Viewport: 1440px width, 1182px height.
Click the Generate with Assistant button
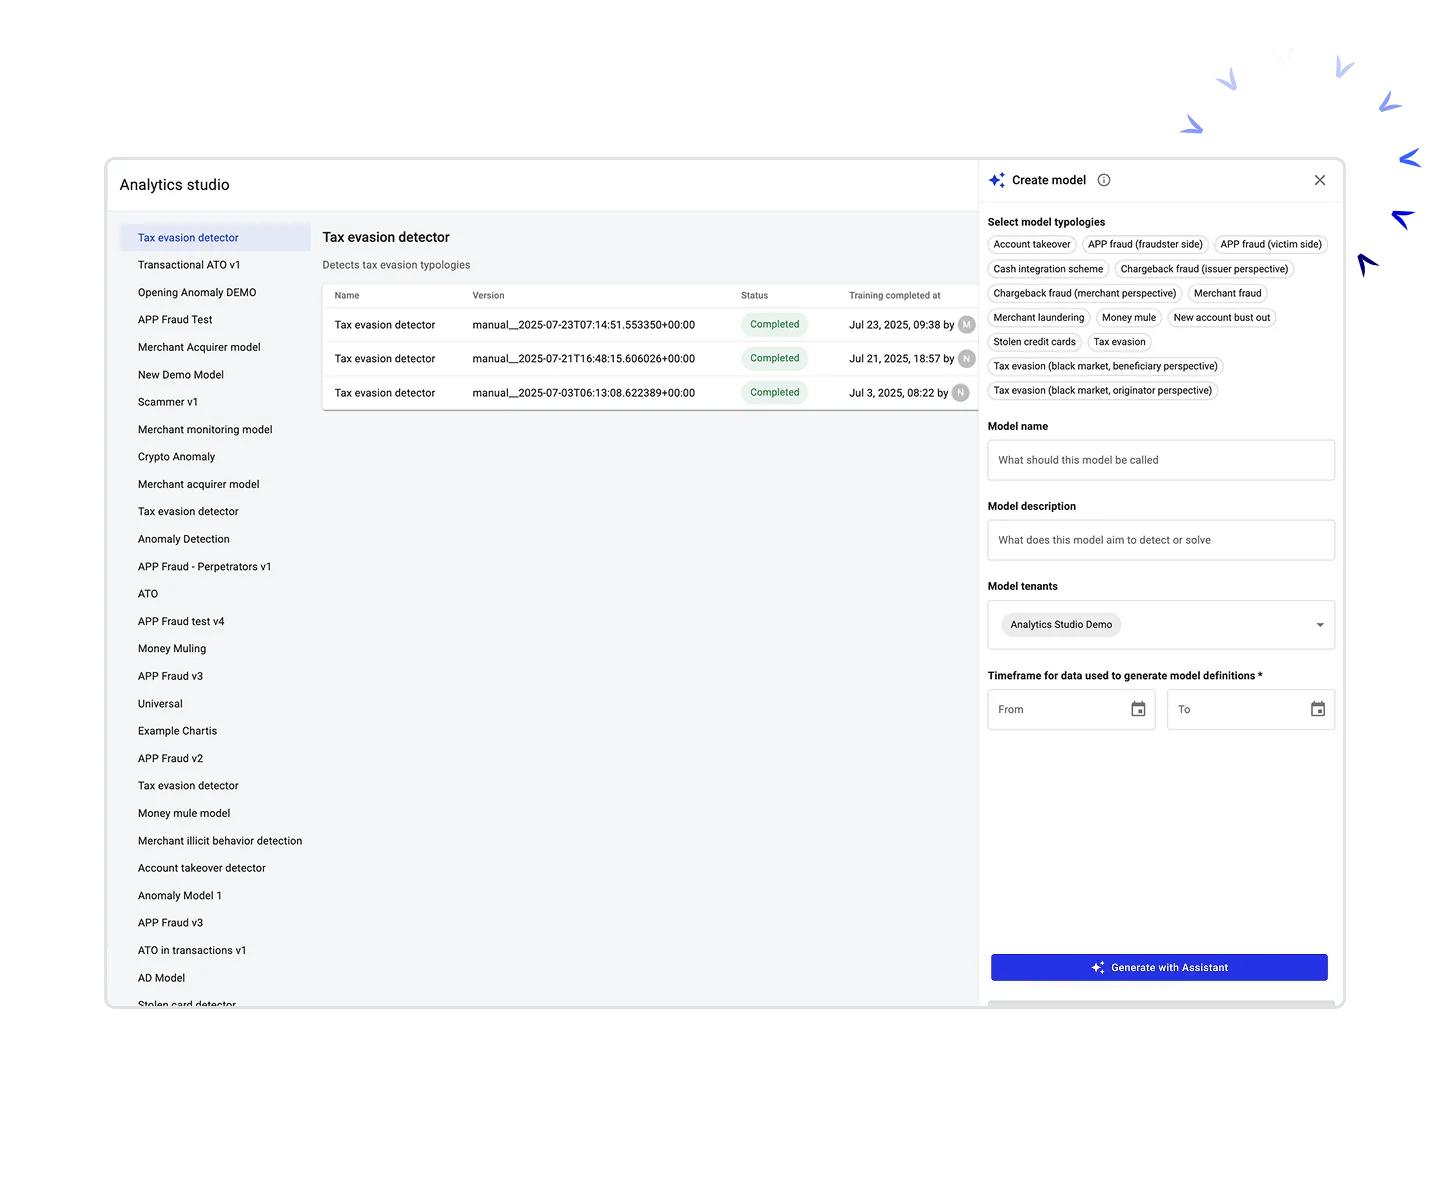[1159, 967]
